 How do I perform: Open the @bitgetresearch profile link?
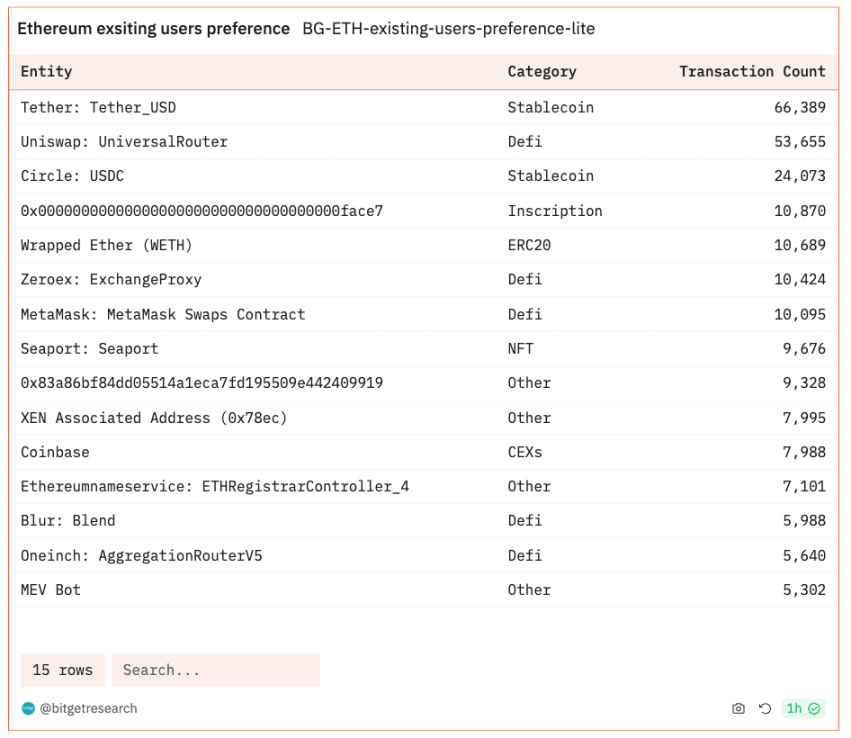pyautogui.click(x=88, y=708)
